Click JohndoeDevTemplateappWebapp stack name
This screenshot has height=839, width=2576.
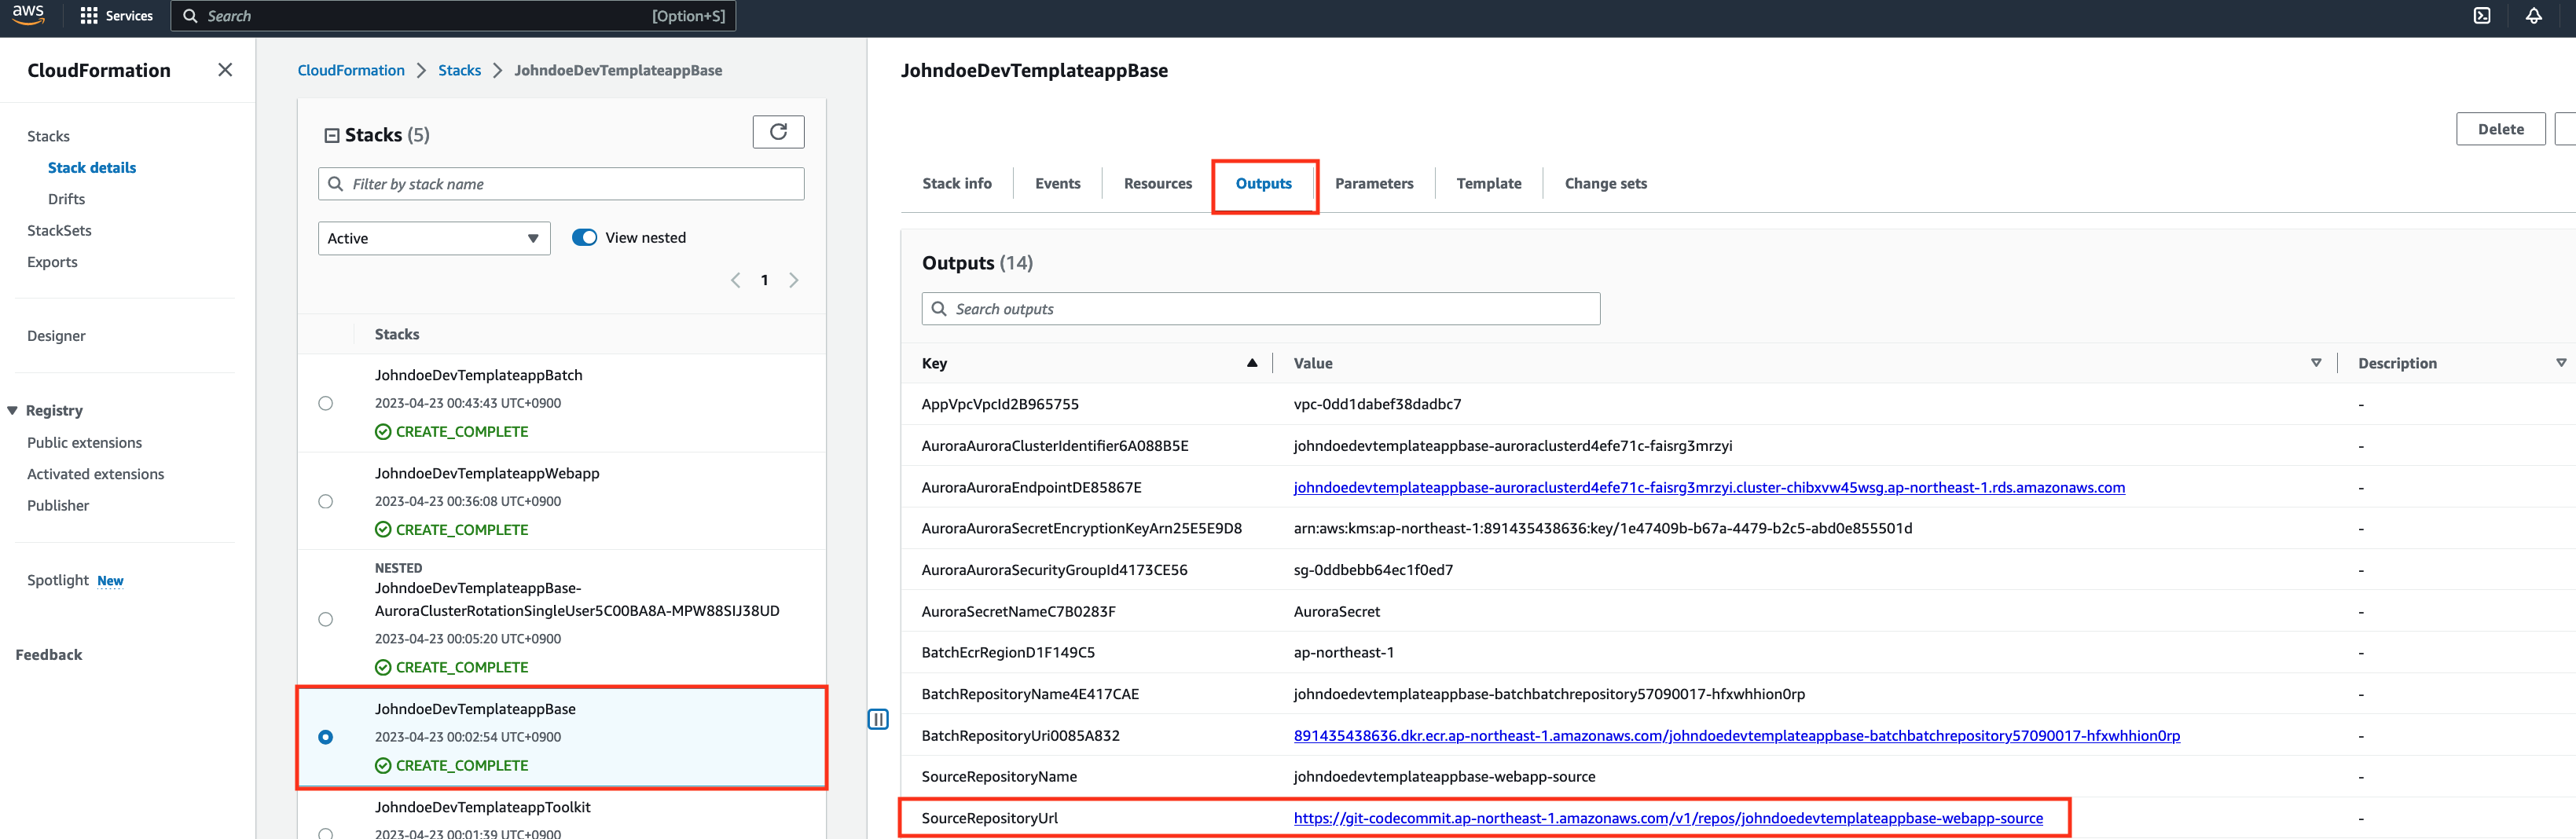pyautogui.click(x=487, y=473)
